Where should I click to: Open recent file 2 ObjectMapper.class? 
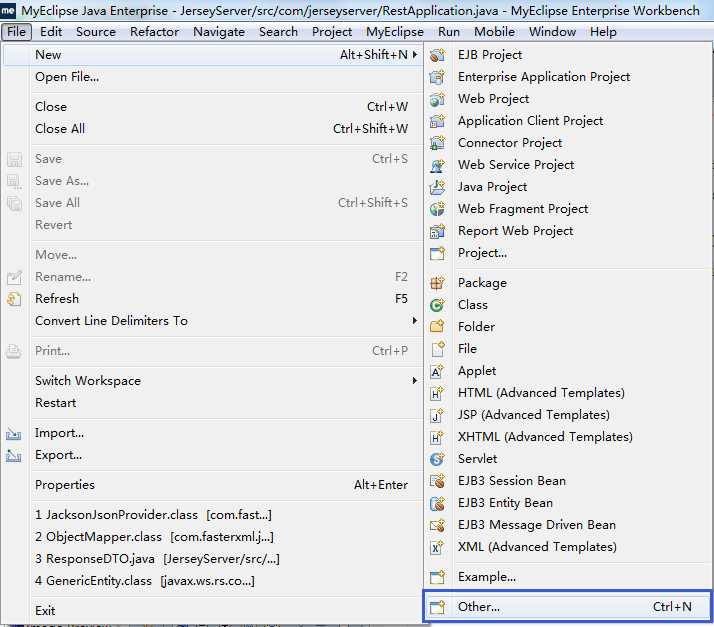coord(214,537)
